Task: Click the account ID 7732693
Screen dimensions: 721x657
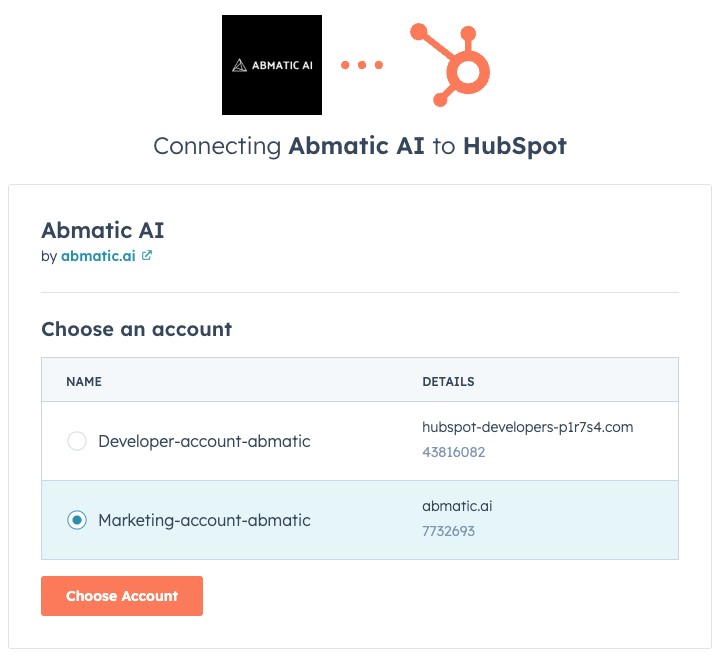Action: (x=448, y=531)
